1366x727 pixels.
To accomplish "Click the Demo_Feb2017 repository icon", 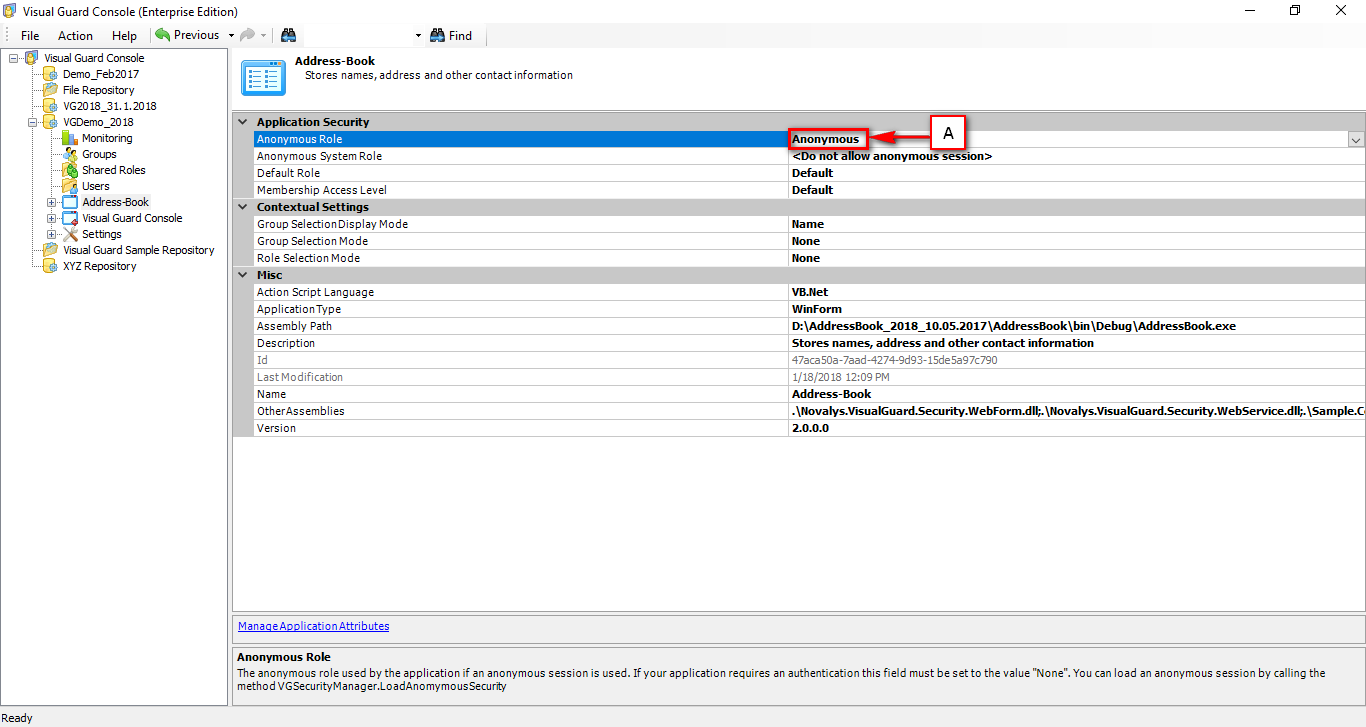I will click(x=50, y=74).
